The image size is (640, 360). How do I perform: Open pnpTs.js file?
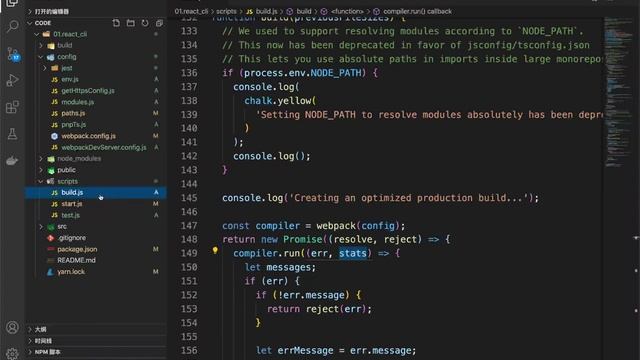pos(96,124)
